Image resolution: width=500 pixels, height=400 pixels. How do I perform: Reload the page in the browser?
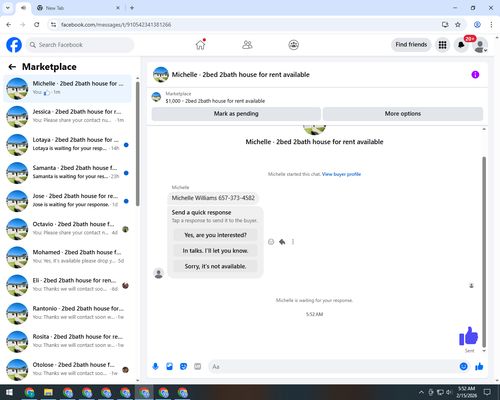tap(37, 25)
